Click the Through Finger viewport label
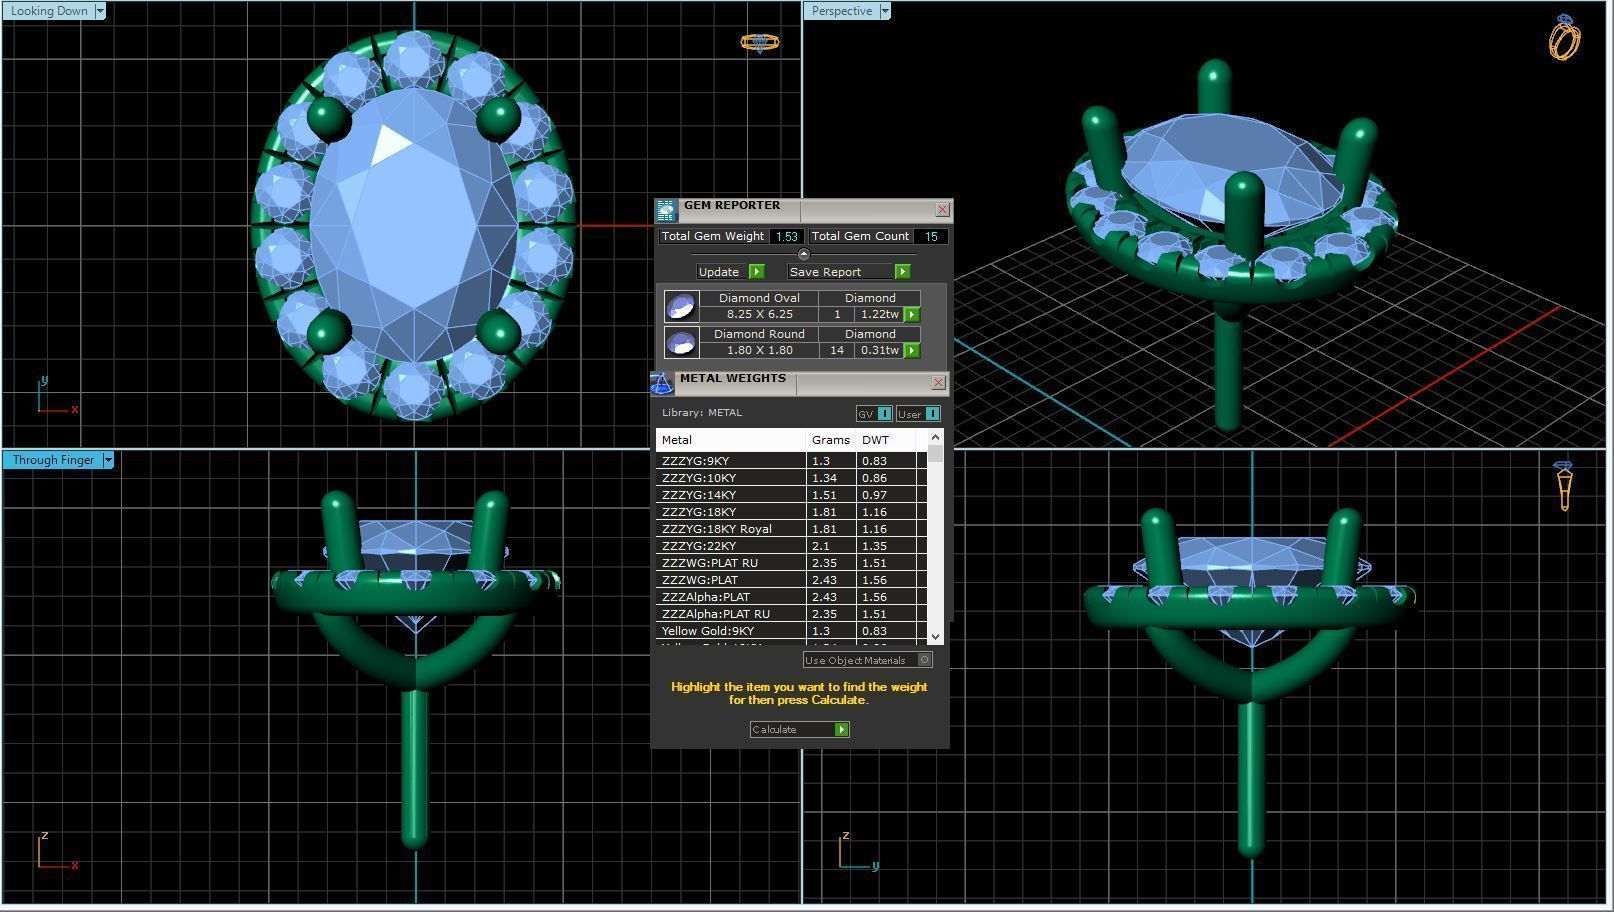1614x912 pixels. tap(53, 460)
